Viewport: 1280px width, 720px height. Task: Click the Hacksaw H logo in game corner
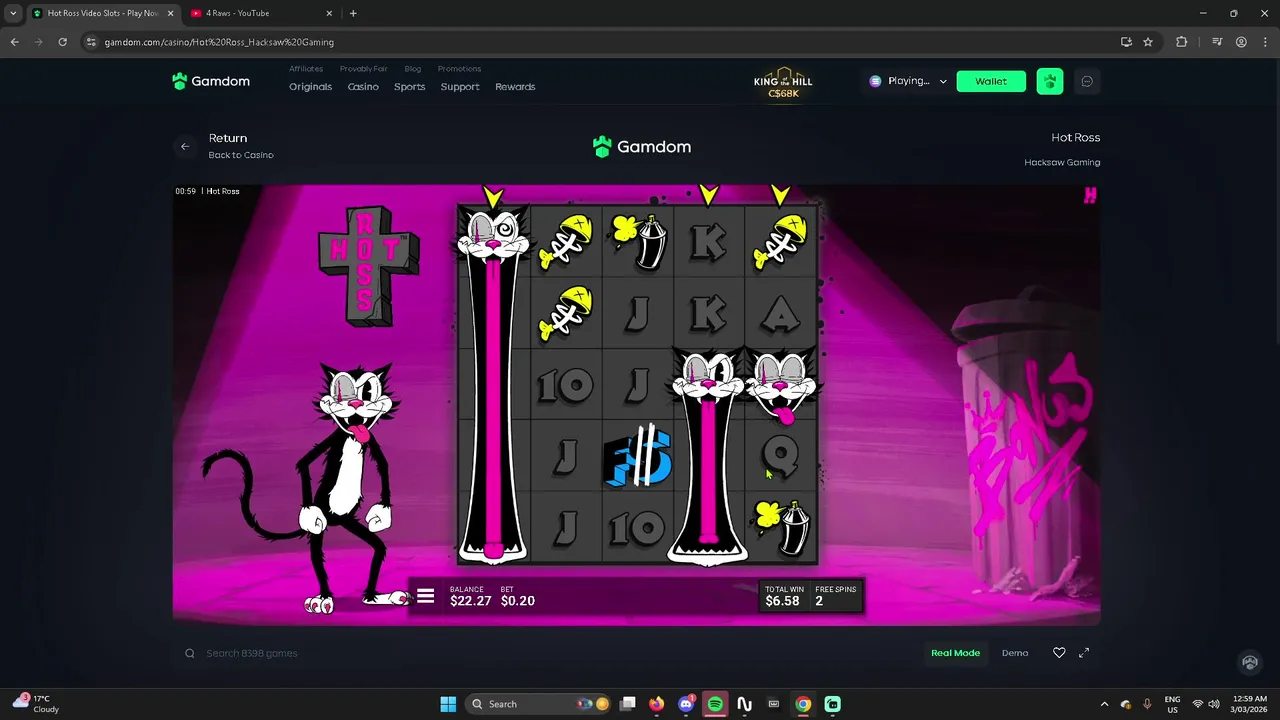(1090, 195)
